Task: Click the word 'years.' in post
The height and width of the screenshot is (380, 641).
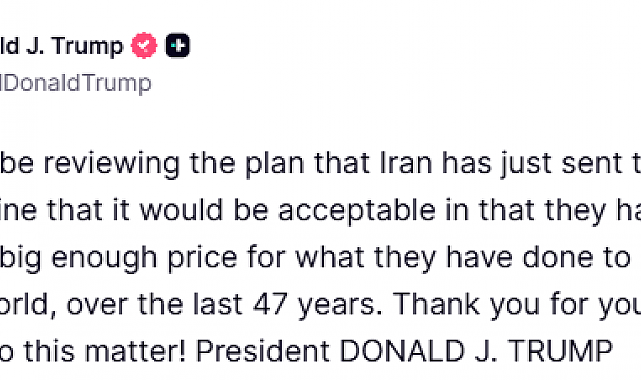Action: [x=340, y=304]
